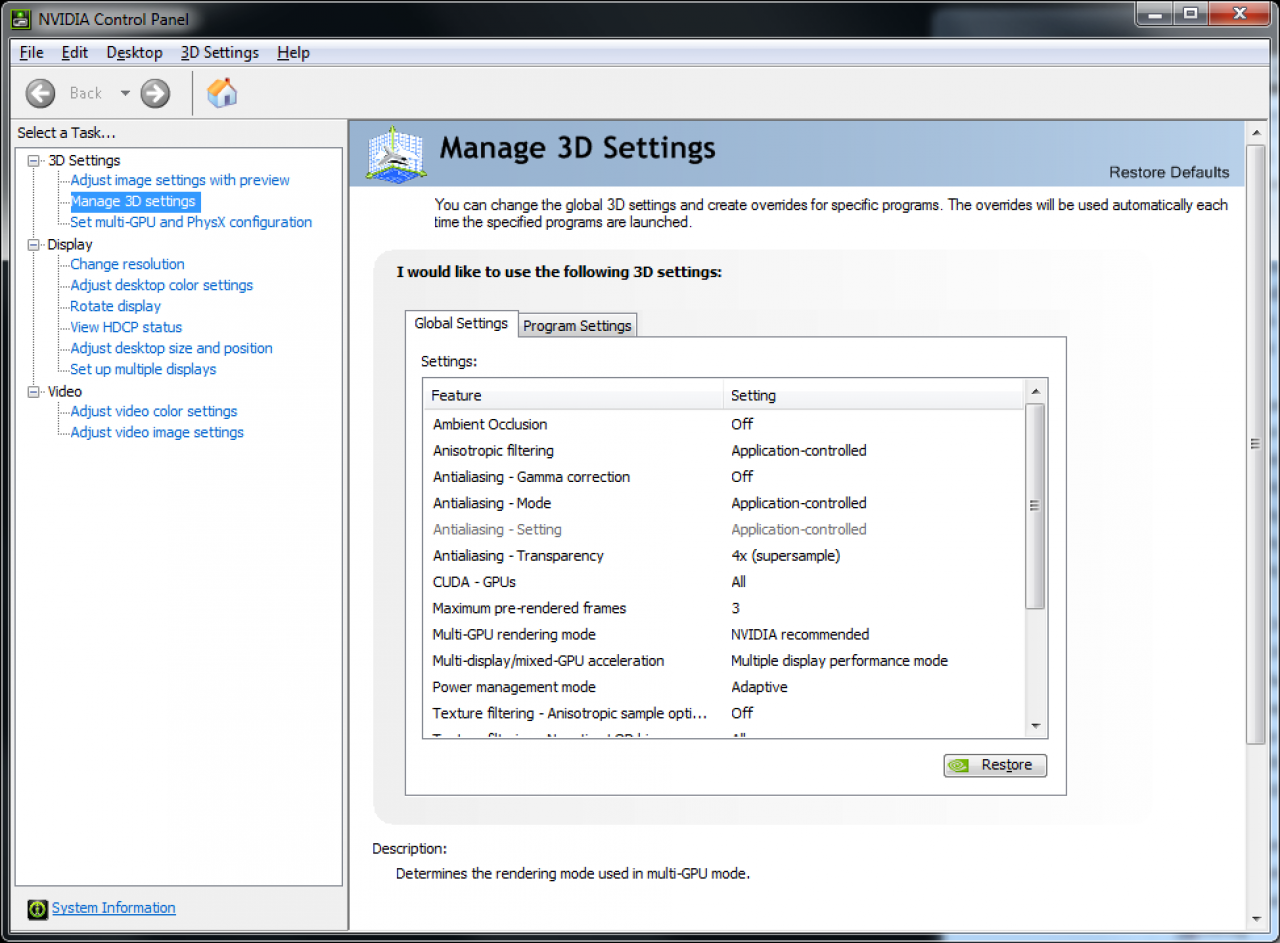
Task: Open Set multi-GPU and PhysX configuration
Action: (x=191, y=222)
